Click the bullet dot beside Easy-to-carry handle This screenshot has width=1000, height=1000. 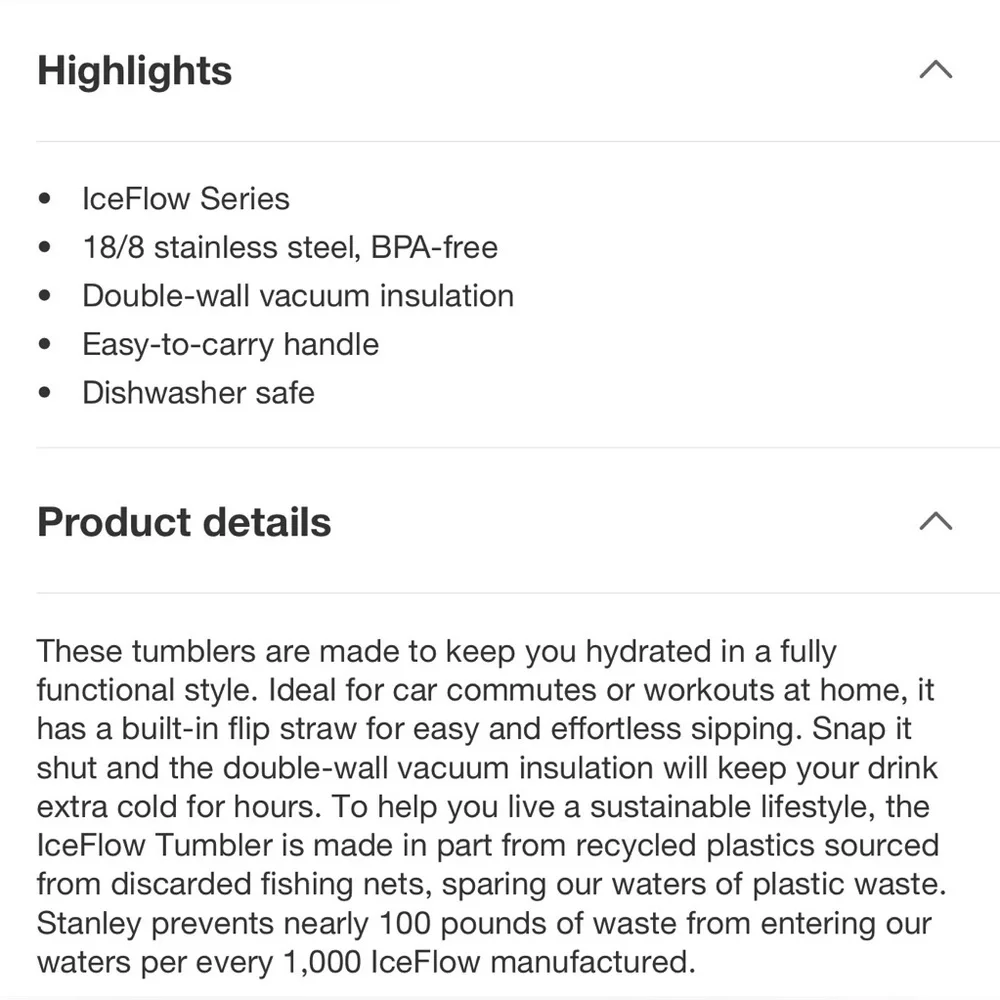[x=44, y=343]
